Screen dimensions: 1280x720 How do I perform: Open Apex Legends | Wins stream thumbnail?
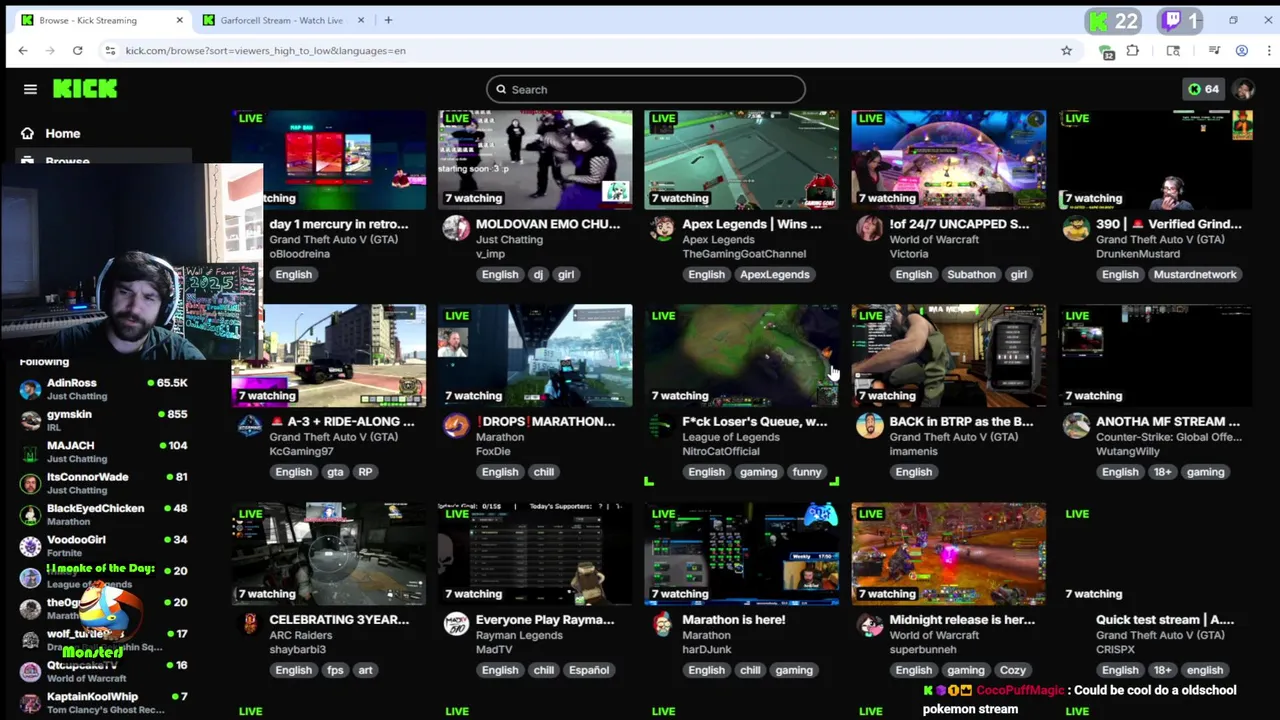741,159
